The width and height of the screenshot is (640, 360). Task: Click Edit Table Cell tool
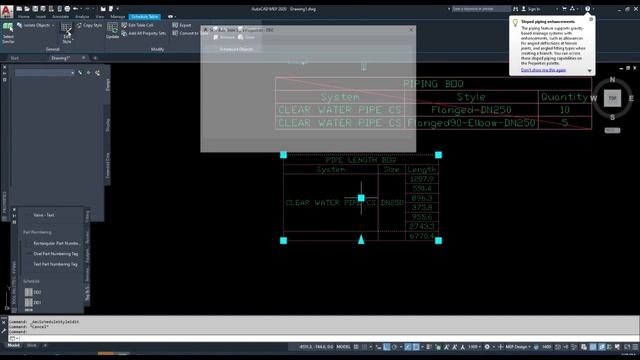[x=137, y=25]
